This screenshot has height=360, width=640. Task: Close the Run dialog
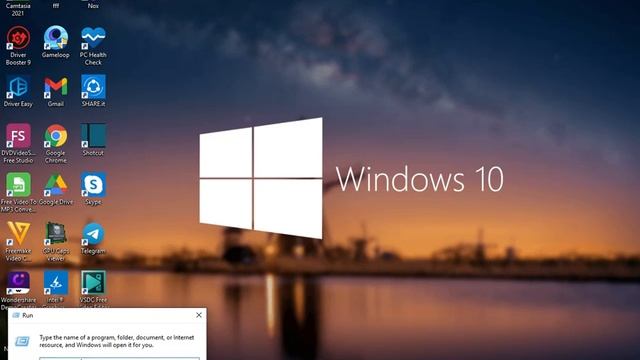tap(199, 315)
